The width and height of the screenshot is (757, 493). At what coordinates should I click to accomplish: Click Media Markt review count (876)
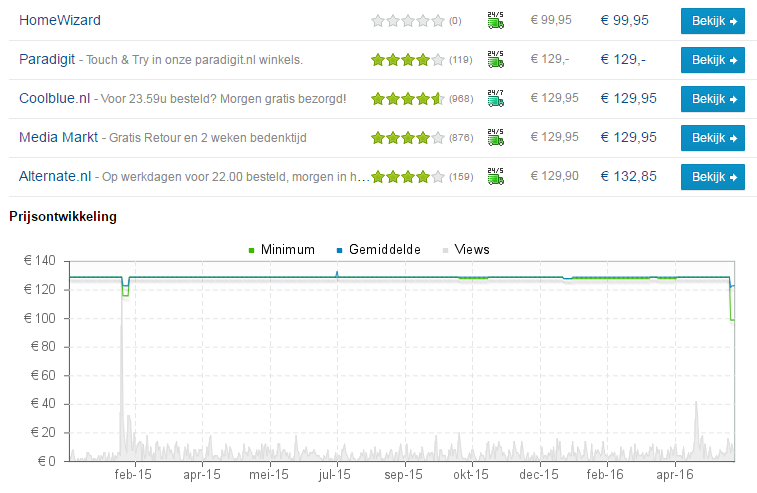coord(461,138)
